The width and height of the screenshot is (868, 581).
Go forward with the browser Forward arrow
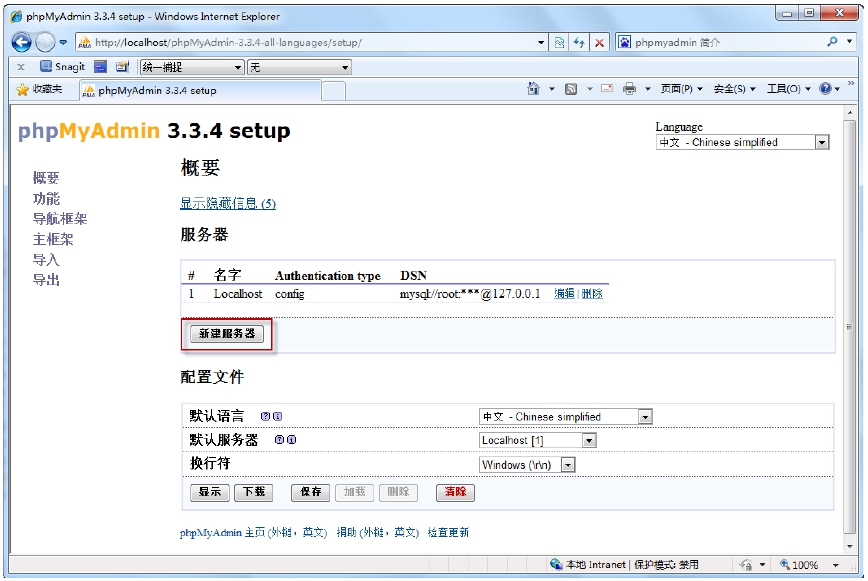(x=45, y=42)
